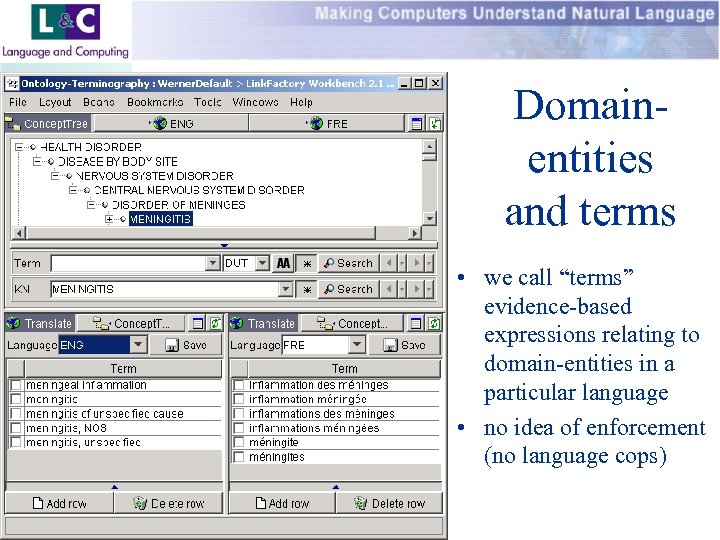Select the right Concept... tab
The image size is (720, 540).
tap(353, 323)
